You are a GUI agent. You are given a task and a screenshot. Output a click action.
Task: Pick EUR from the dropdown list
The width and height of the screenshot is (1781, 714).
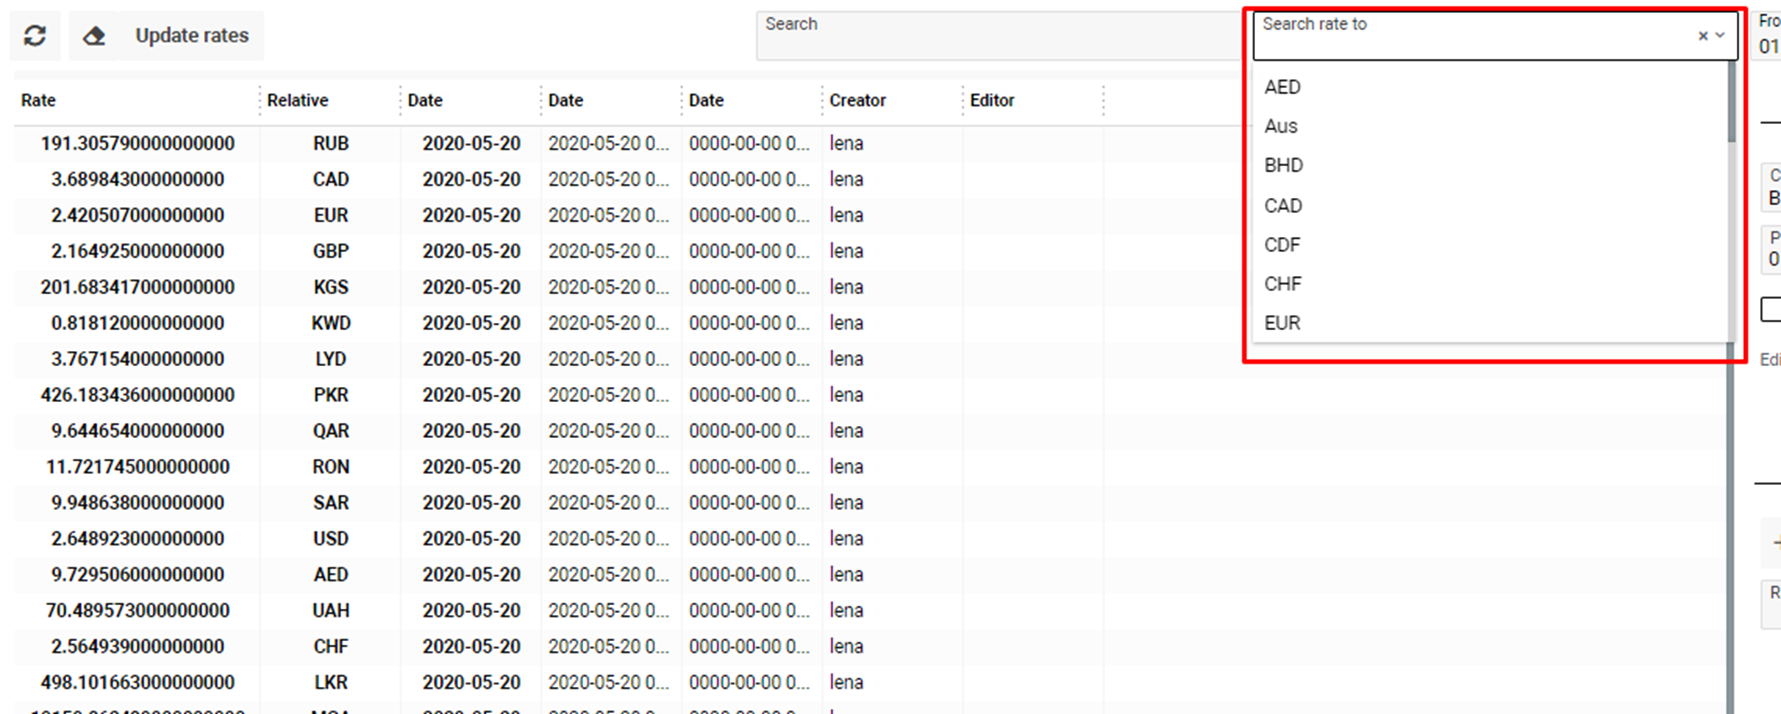(x=1282, y=323)
